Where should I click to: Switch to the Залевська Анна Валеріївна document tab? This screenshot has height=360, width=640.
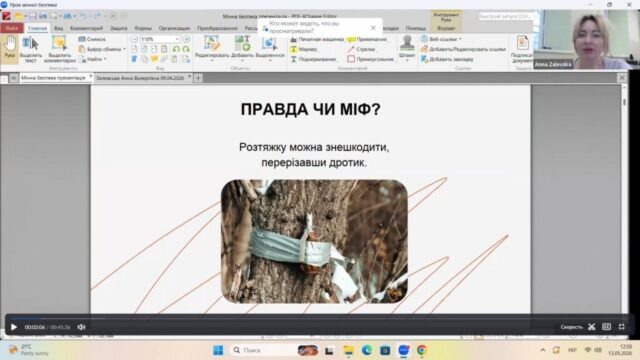point(140,78)
